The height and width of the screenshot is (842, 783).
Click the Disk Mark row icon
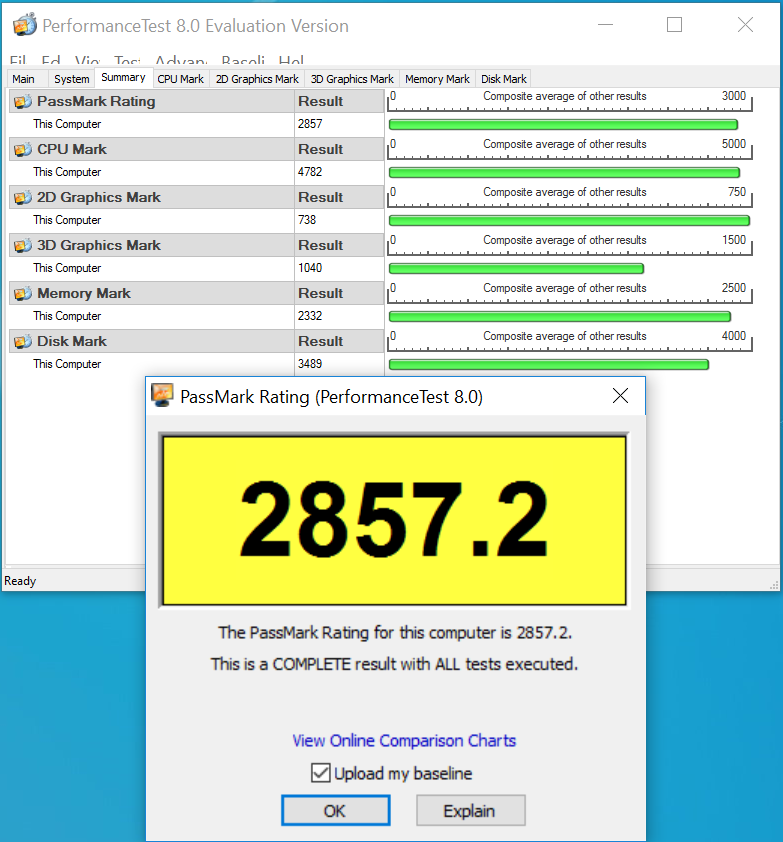[x=23, y=342]
